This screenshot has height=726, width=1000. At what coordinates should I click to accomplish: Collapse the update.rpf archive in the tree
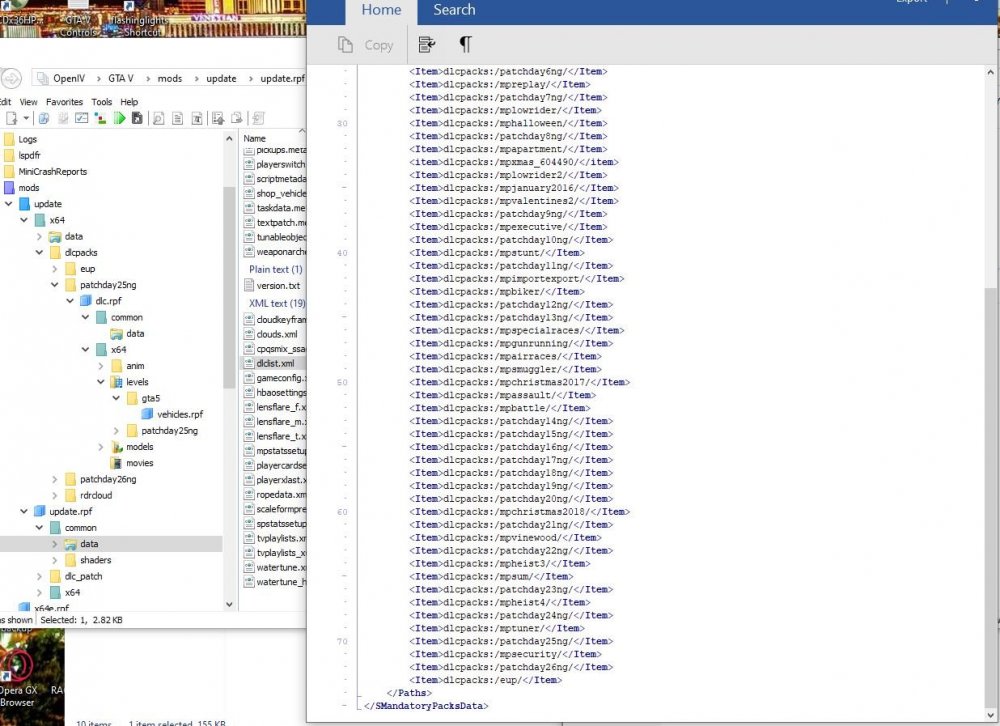tap(24, 511)
